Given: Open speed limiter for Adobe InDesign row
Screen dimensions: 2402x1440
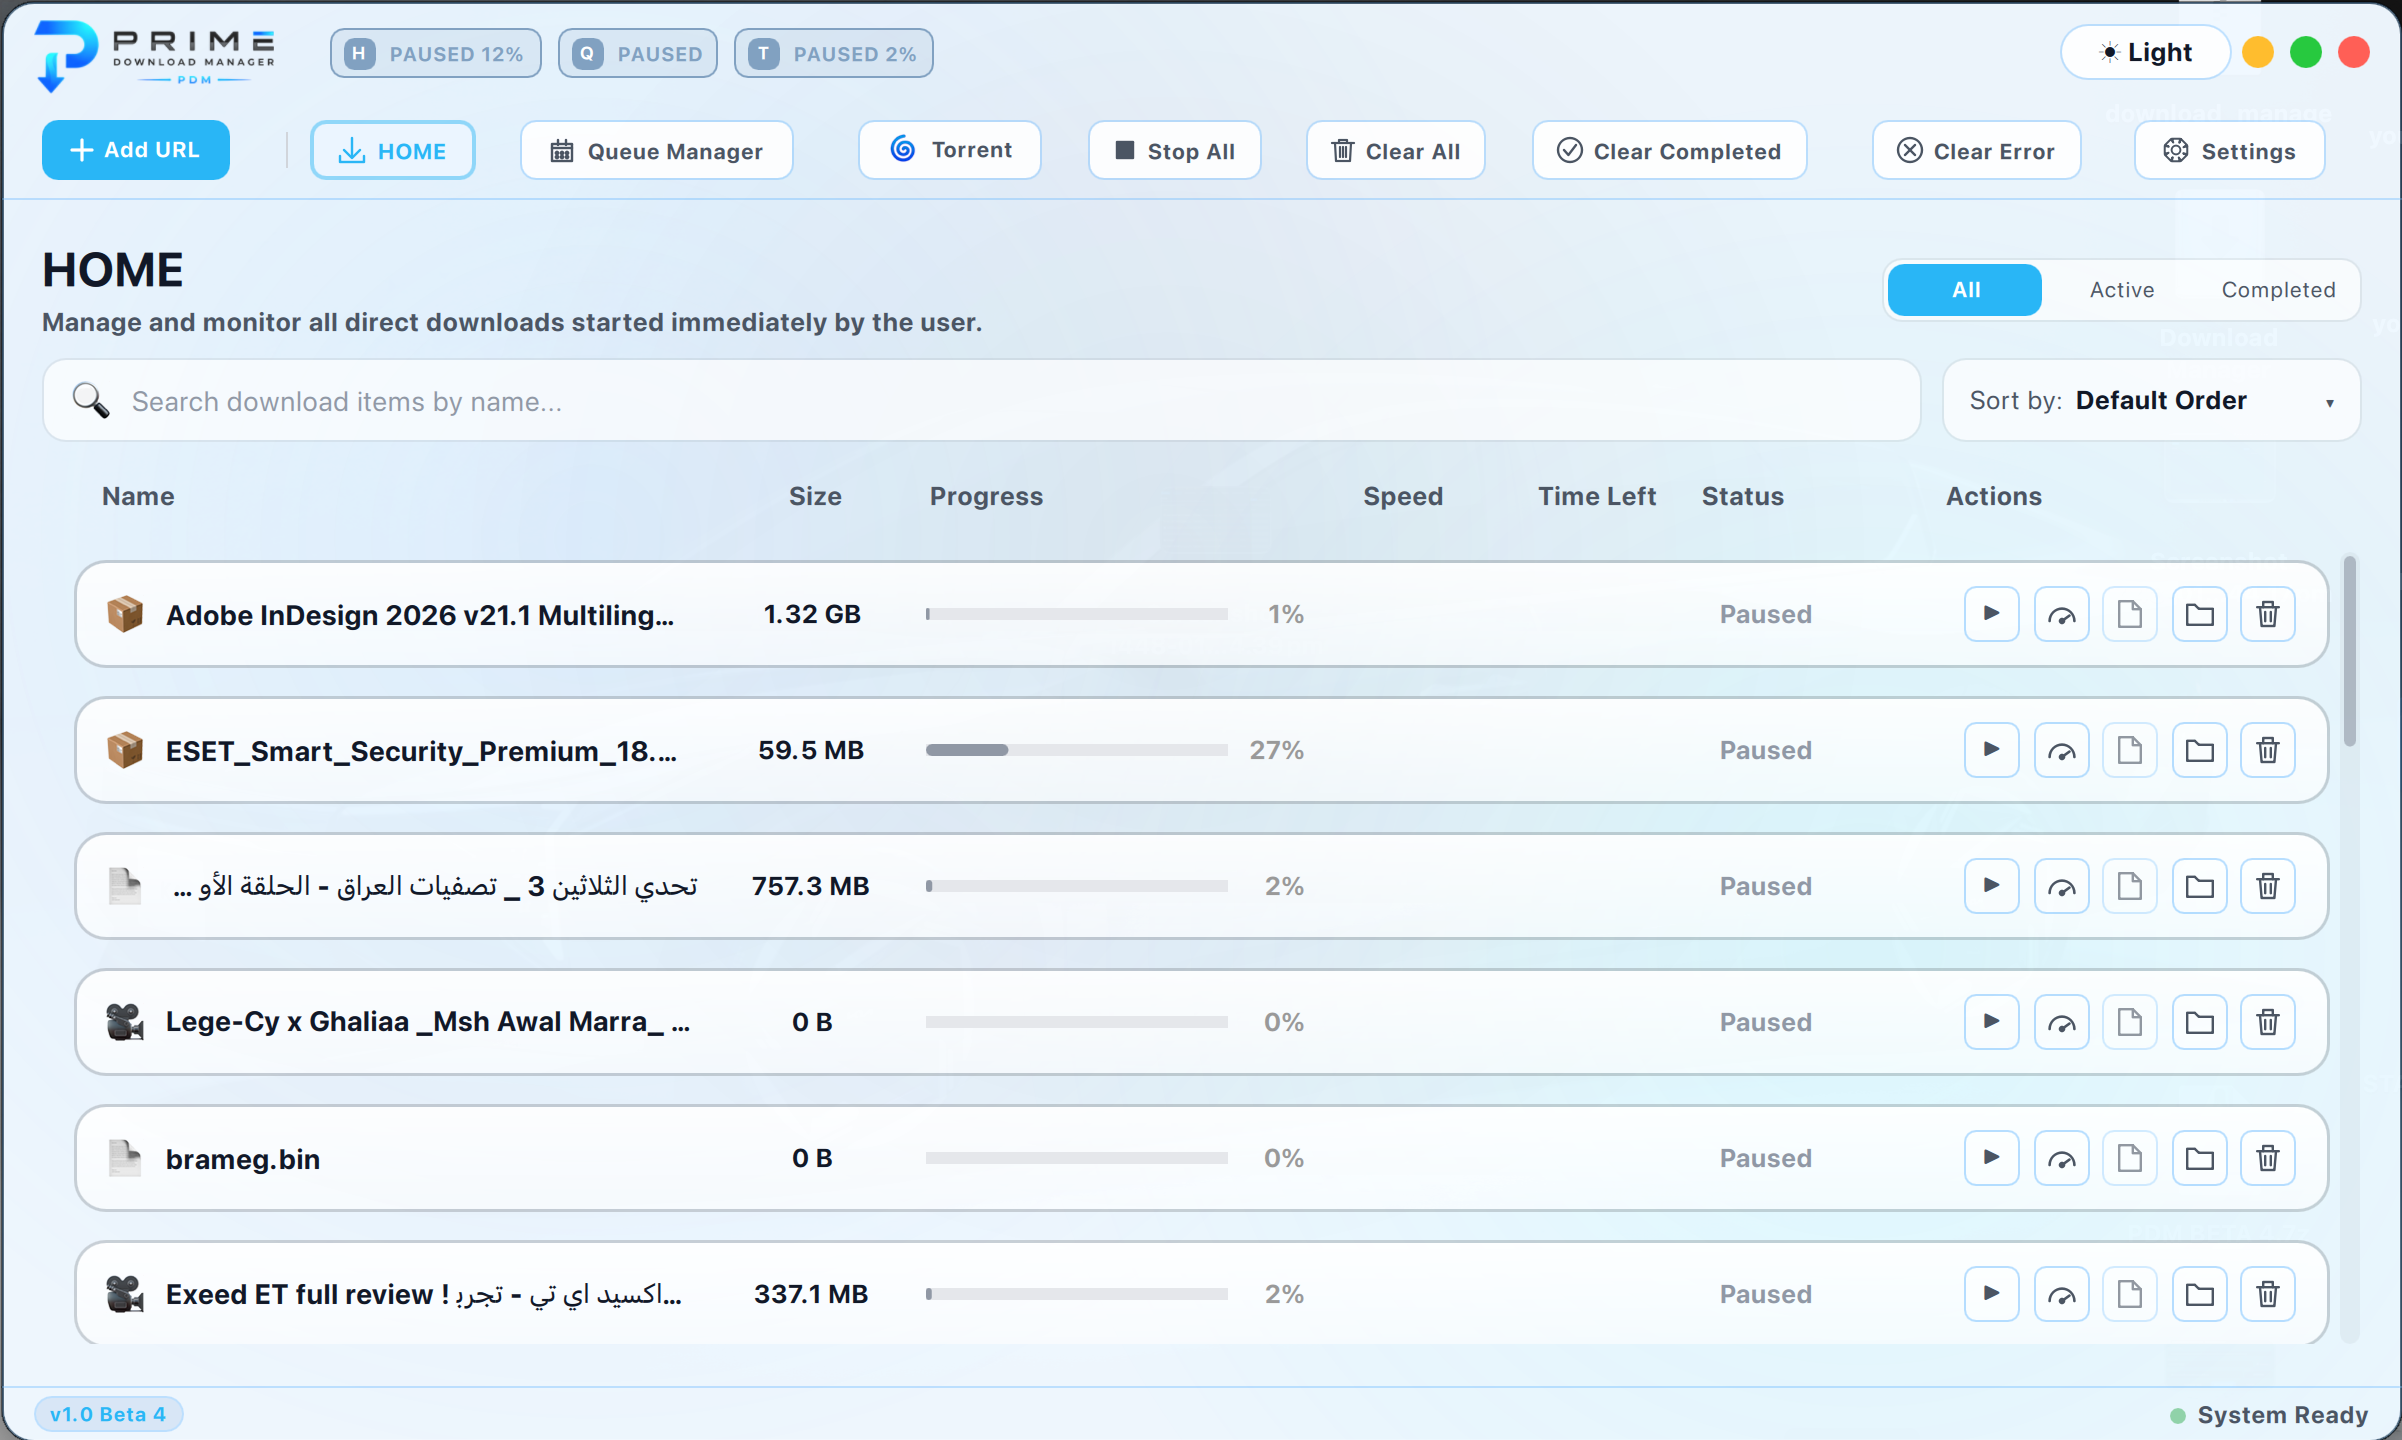Looking at the screenshot, I should (2061, 614).
